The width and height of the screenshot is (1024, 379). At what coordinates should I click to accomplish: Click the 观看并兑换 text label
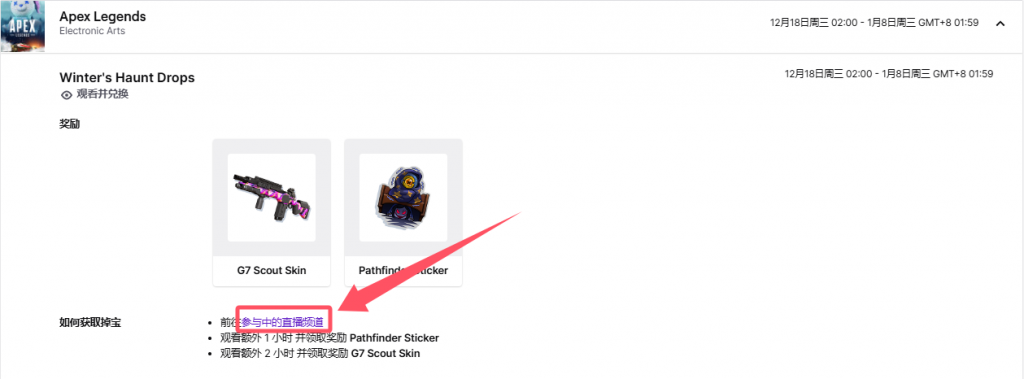pyautogui.click(x=103, y=94)
